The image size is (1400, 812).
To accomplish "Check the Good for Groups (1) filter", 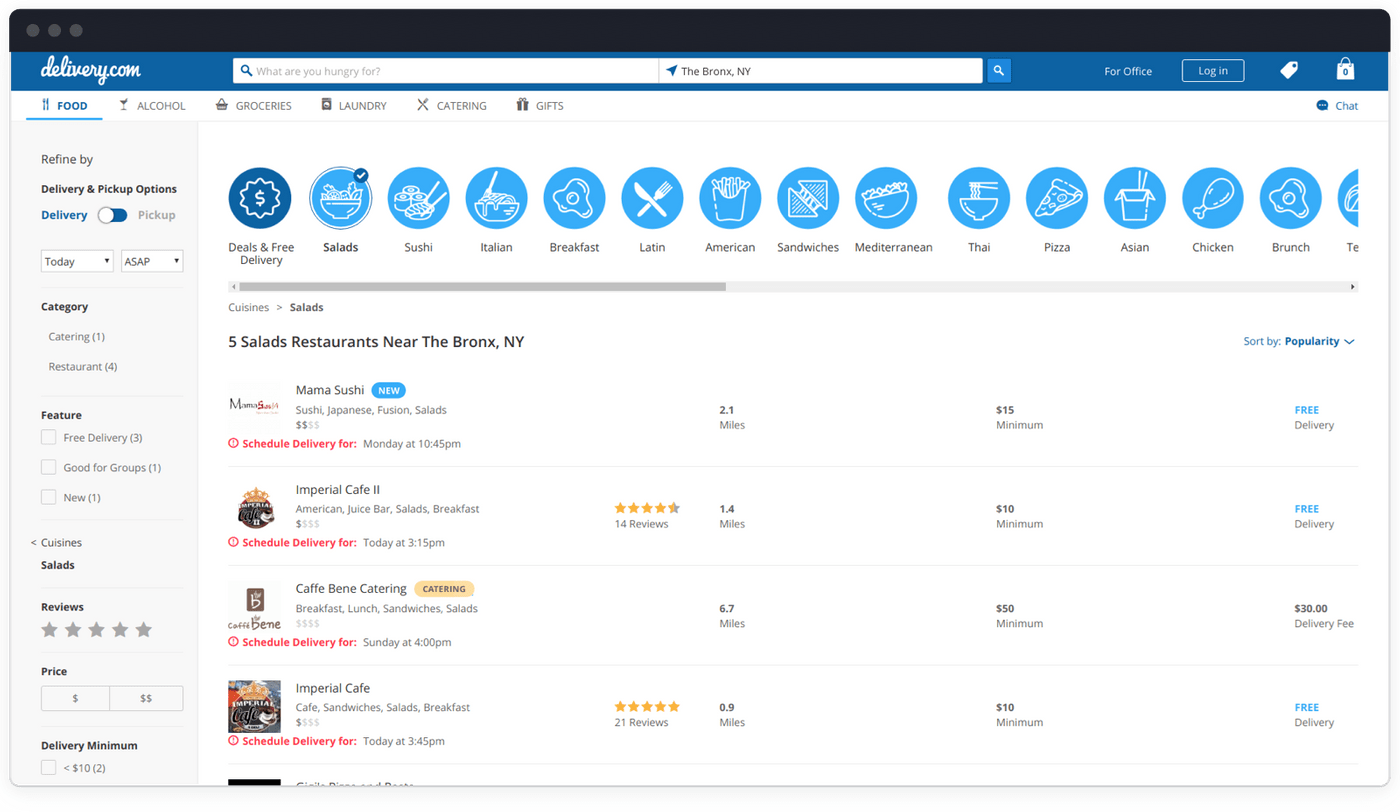I will click(x=48, y=467).
